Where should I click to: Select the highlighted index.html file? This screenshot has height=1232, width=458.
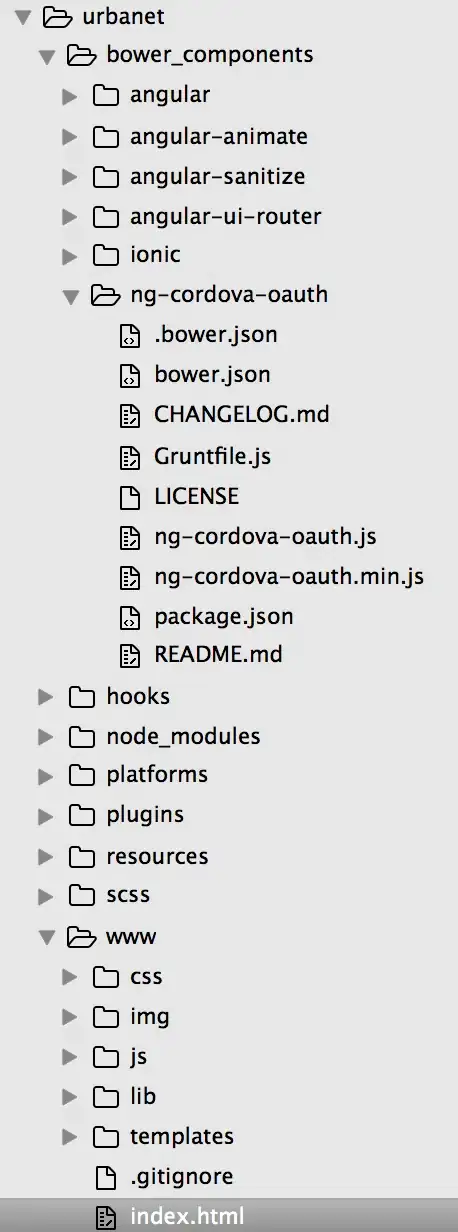(x=229, y=1217)
